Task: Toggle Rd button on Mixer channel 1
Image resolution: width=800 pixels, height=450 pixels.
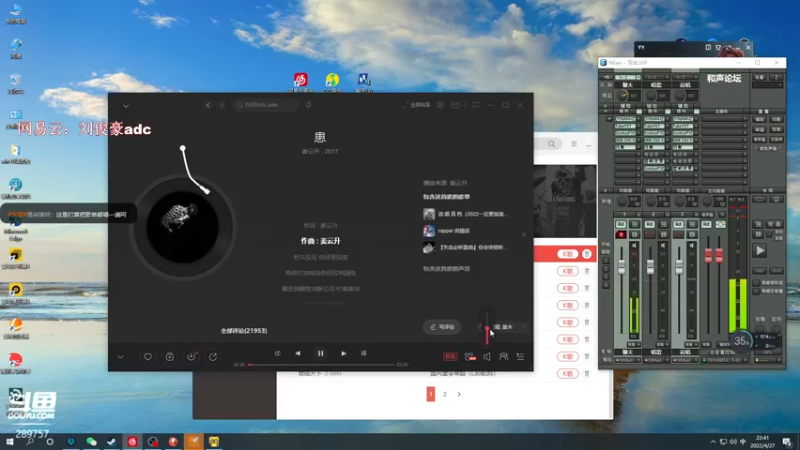Action: (620, 224)
